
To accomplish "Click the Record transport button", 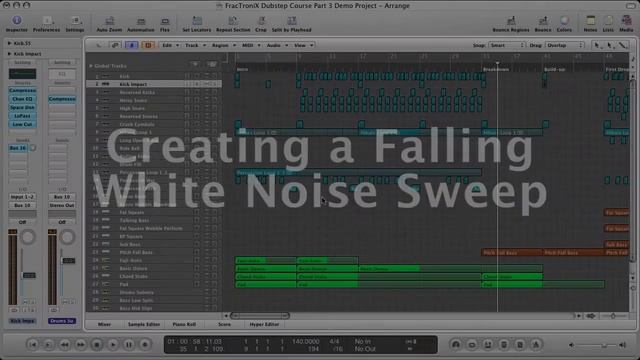I will point(145,344).
